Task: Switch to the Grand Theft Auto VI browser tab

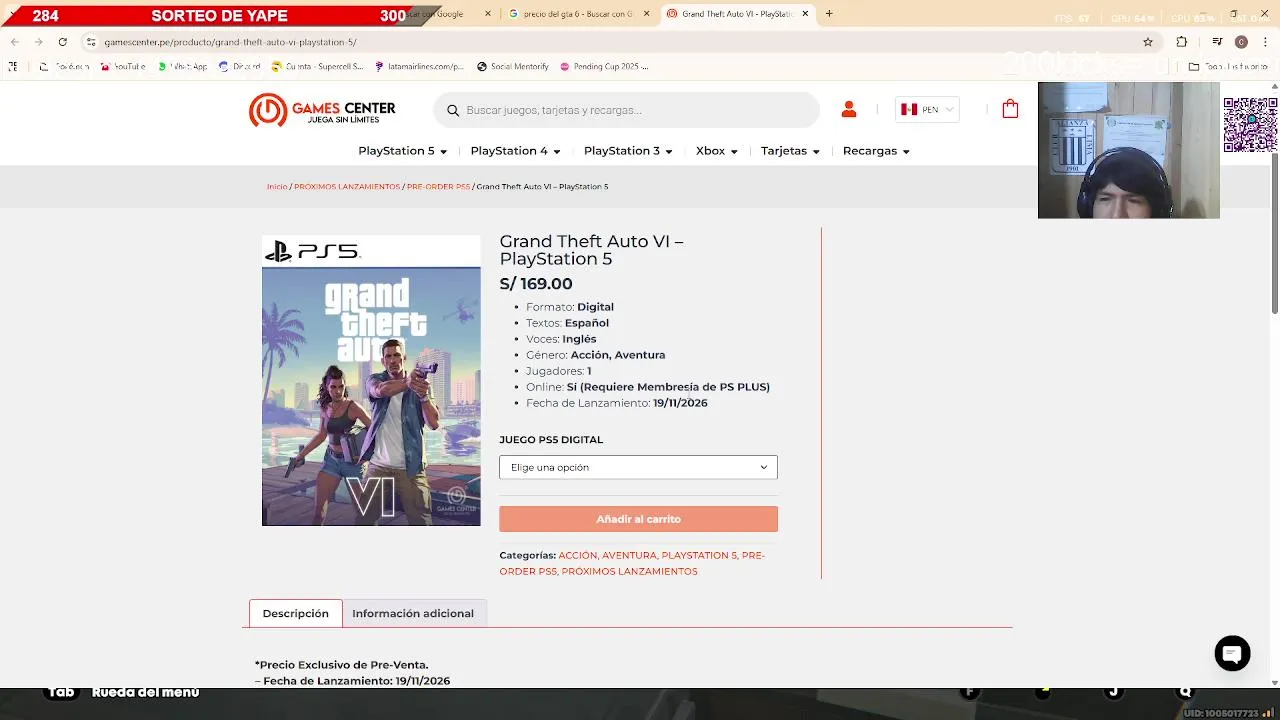Action: pos(737,14)
